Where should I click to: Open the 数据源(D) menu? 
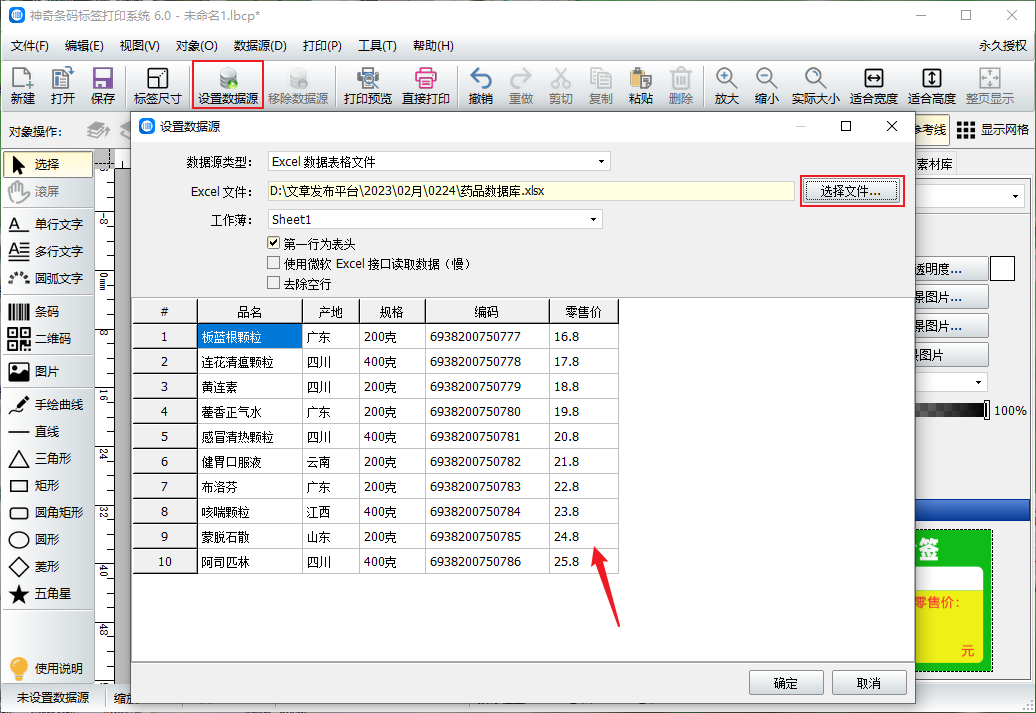pyautogui.click(x=260, y=46)
